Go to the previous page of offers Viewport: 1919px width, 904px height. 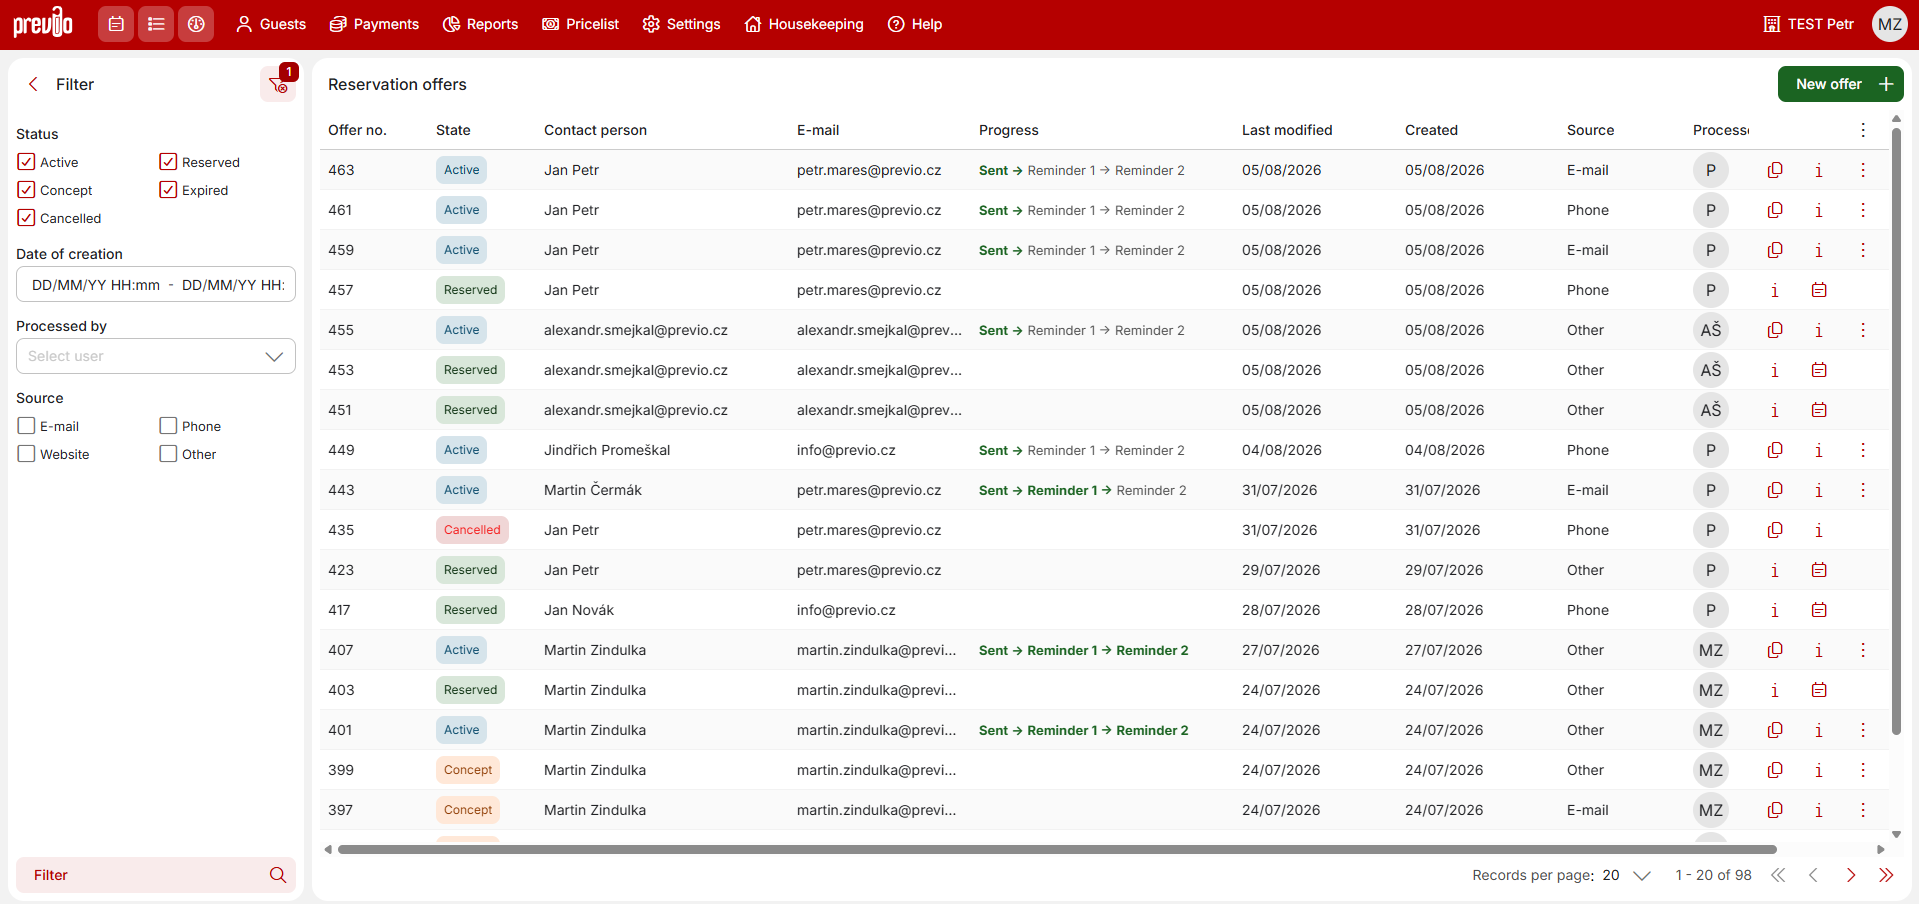coord(1813,875)
